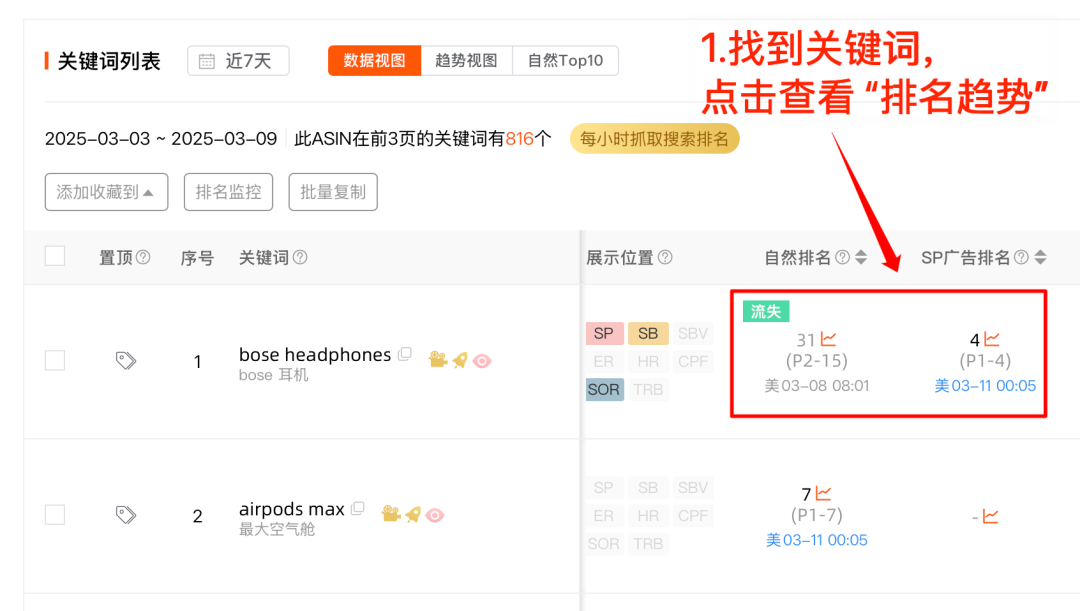Image resolution: width=1080 pixels, height=611 pixels.
Task: Expand the 添加收藏到 dropdown
Action: point(107,192)
